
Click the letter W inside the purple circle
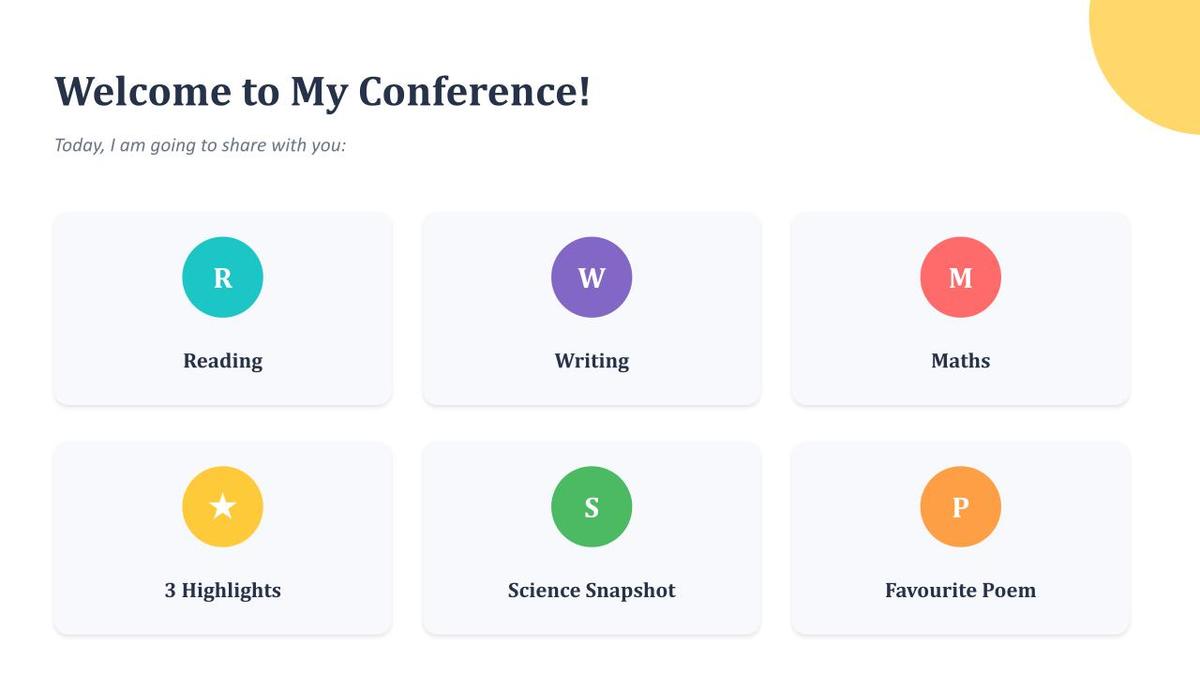click(591, 278)
